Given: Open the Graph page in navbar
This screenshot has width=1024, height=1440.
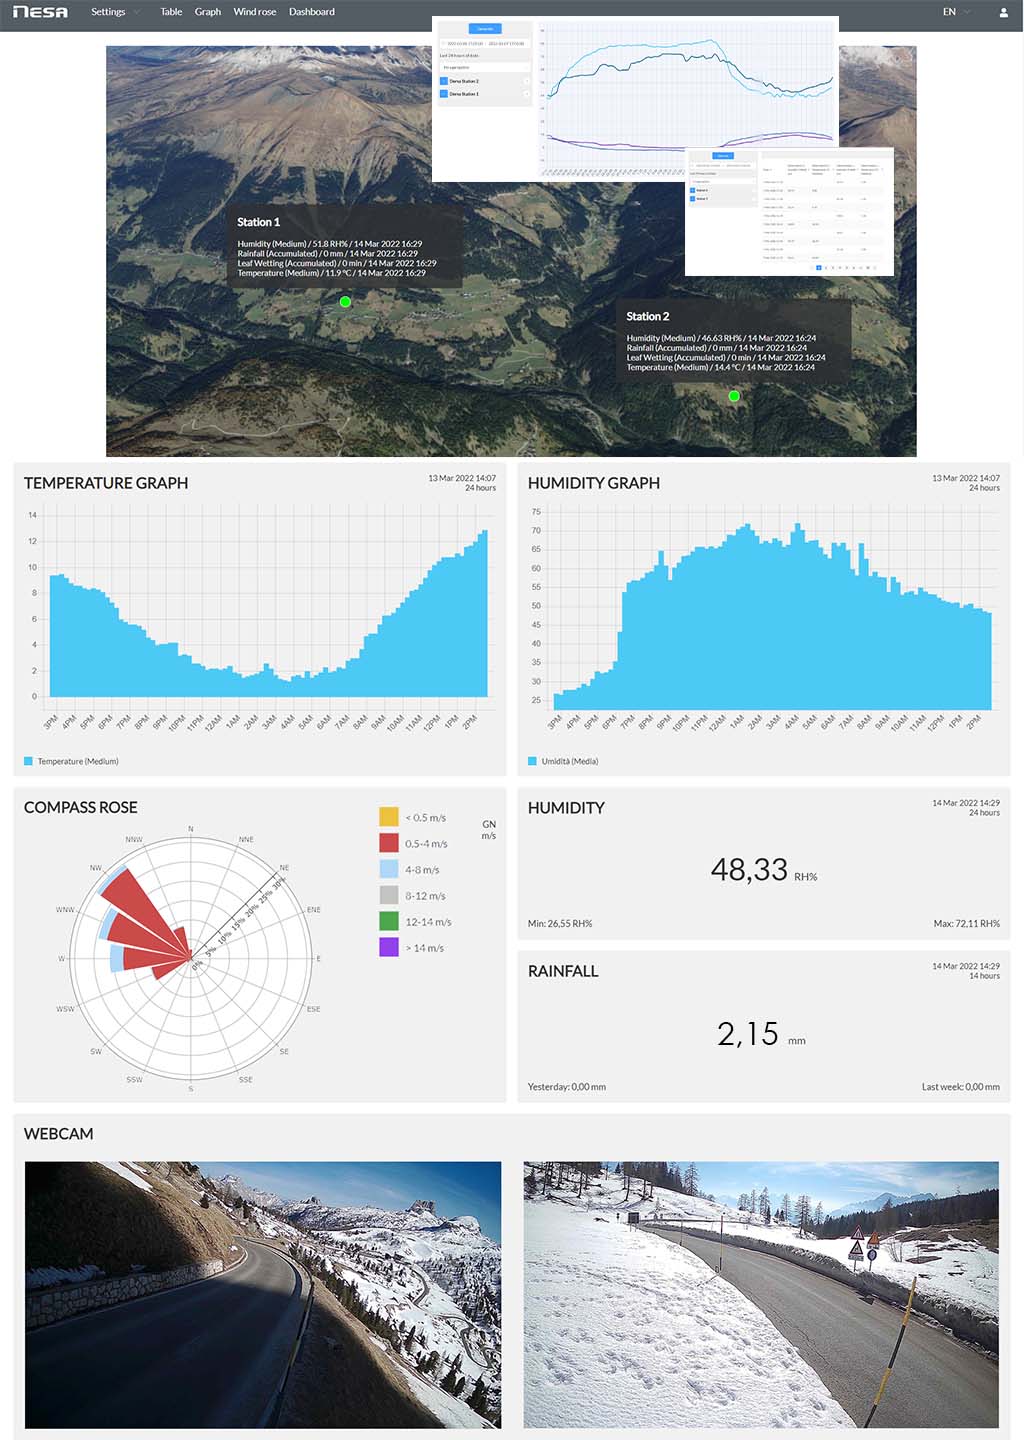Looking at the screenshot, I should click(x=207, y=12).
